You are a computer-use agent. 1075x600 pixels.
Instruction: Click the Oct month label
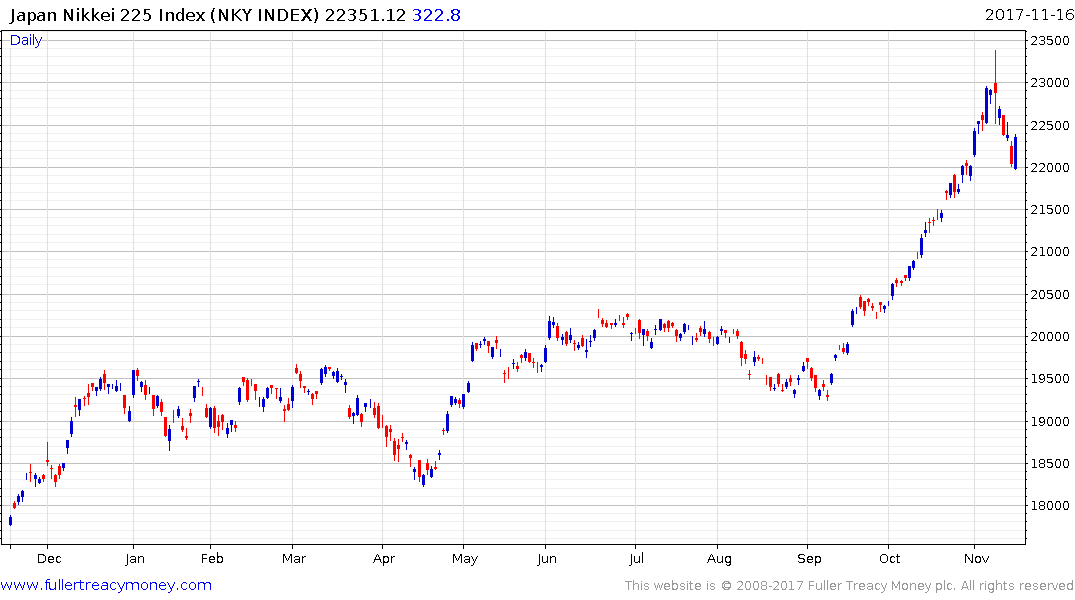point(889,559)
